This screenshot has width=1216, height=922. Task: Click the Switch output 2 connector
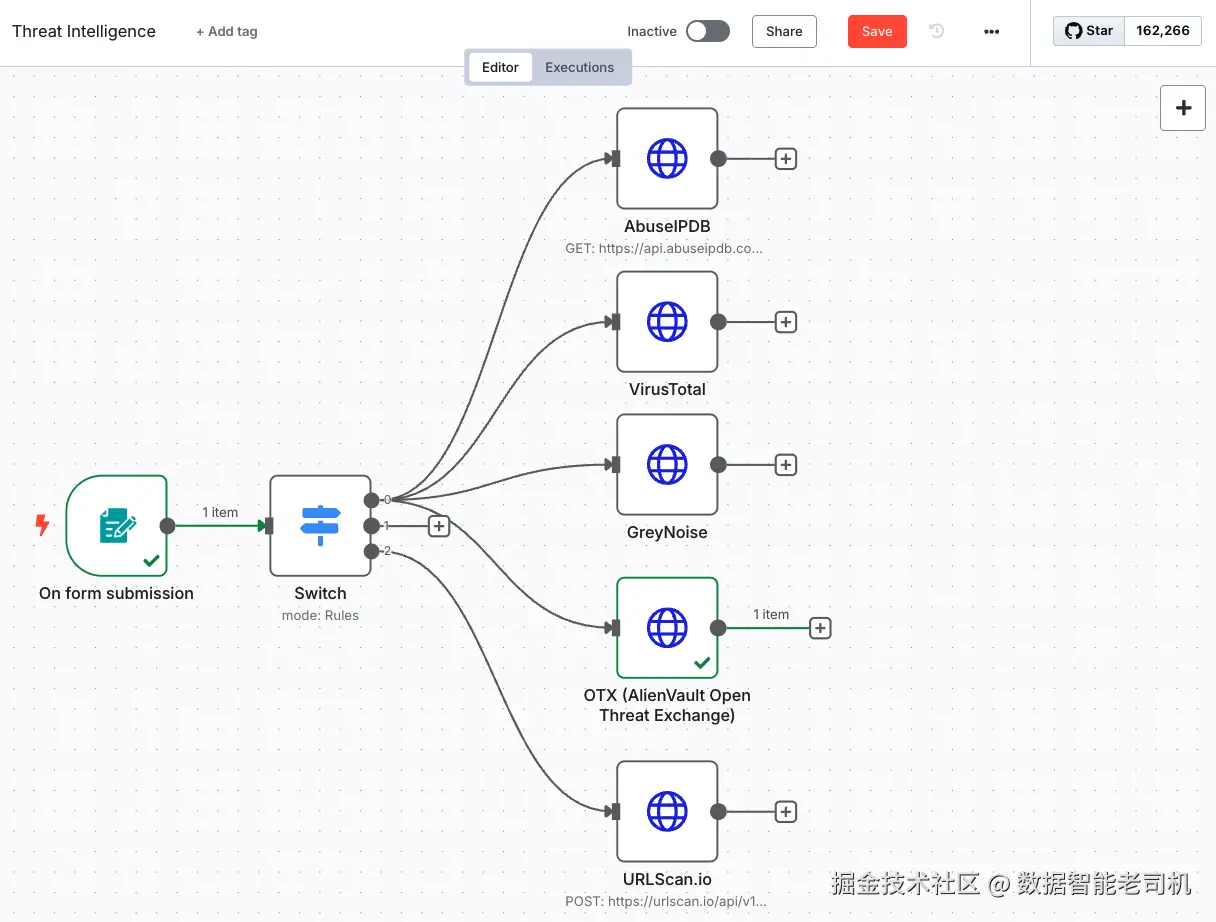(372, 551)
